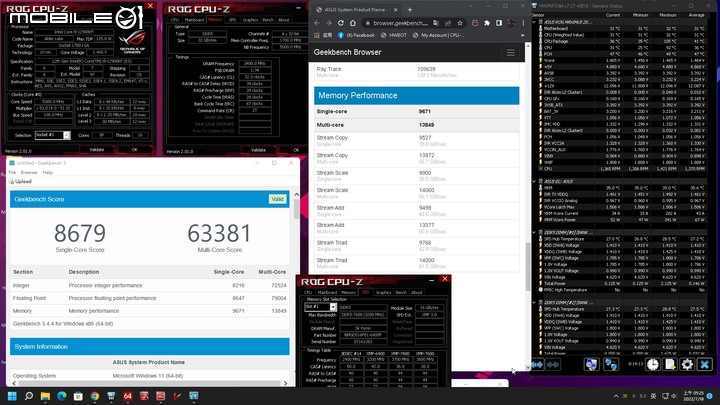Viewport: 720px width, 405px height.
Task: Open HWiNFO sensor settings gear icon
Action: pyautogui.click(x=687, y=365)
